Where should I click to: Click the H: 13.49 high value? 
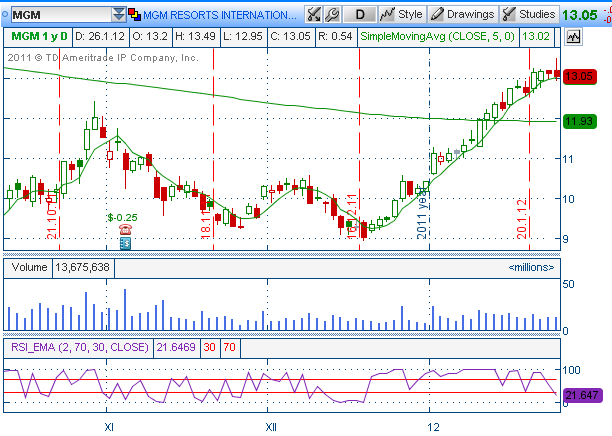coord(195,37)
